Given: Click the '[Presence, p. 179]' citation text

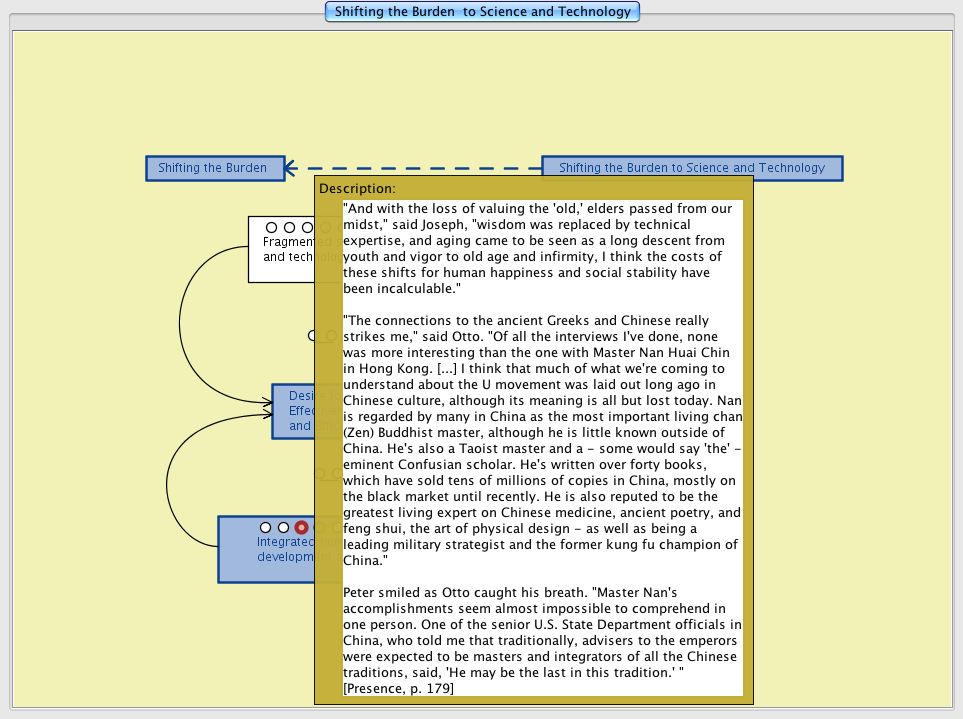Looking at the screenshot, I should tap(398, 688).
